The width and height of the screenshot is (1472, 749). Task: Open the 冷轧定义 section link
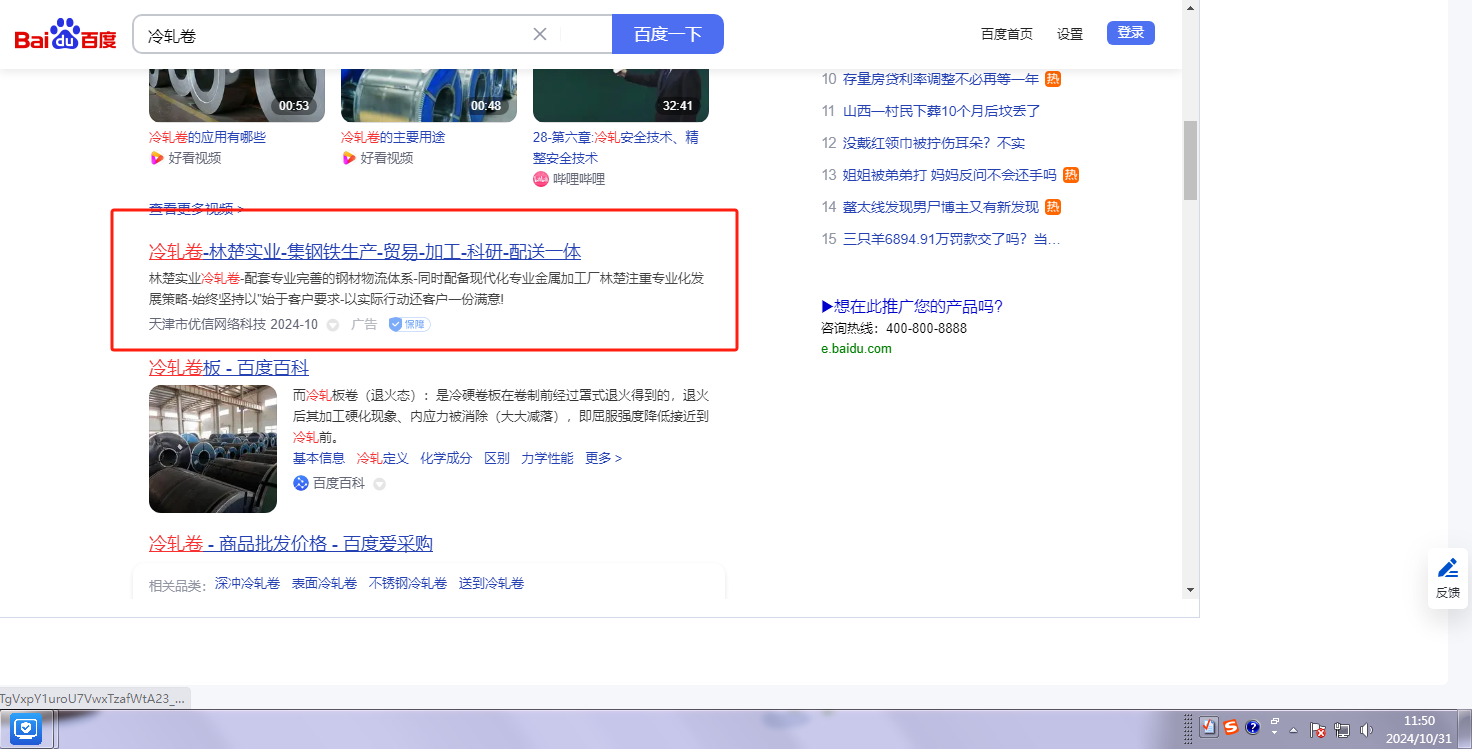[x=383, y=458]
